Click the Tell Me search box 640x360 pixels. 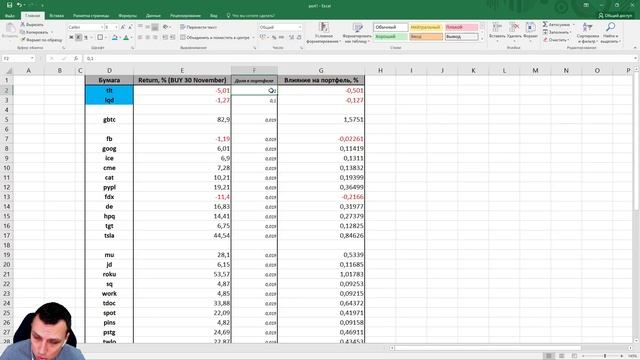[x=250, y=16]
